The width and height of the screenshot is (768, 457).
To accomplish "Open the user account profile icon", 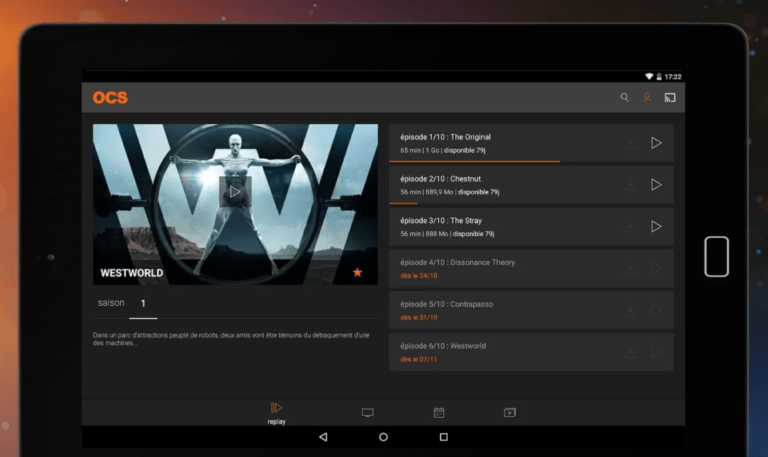I will (x=647, y=97).
